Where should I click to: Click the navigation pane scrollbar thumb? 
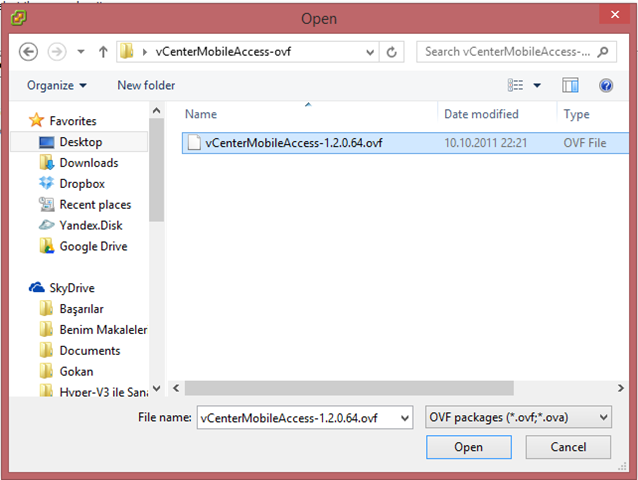(x=156, y=170)
